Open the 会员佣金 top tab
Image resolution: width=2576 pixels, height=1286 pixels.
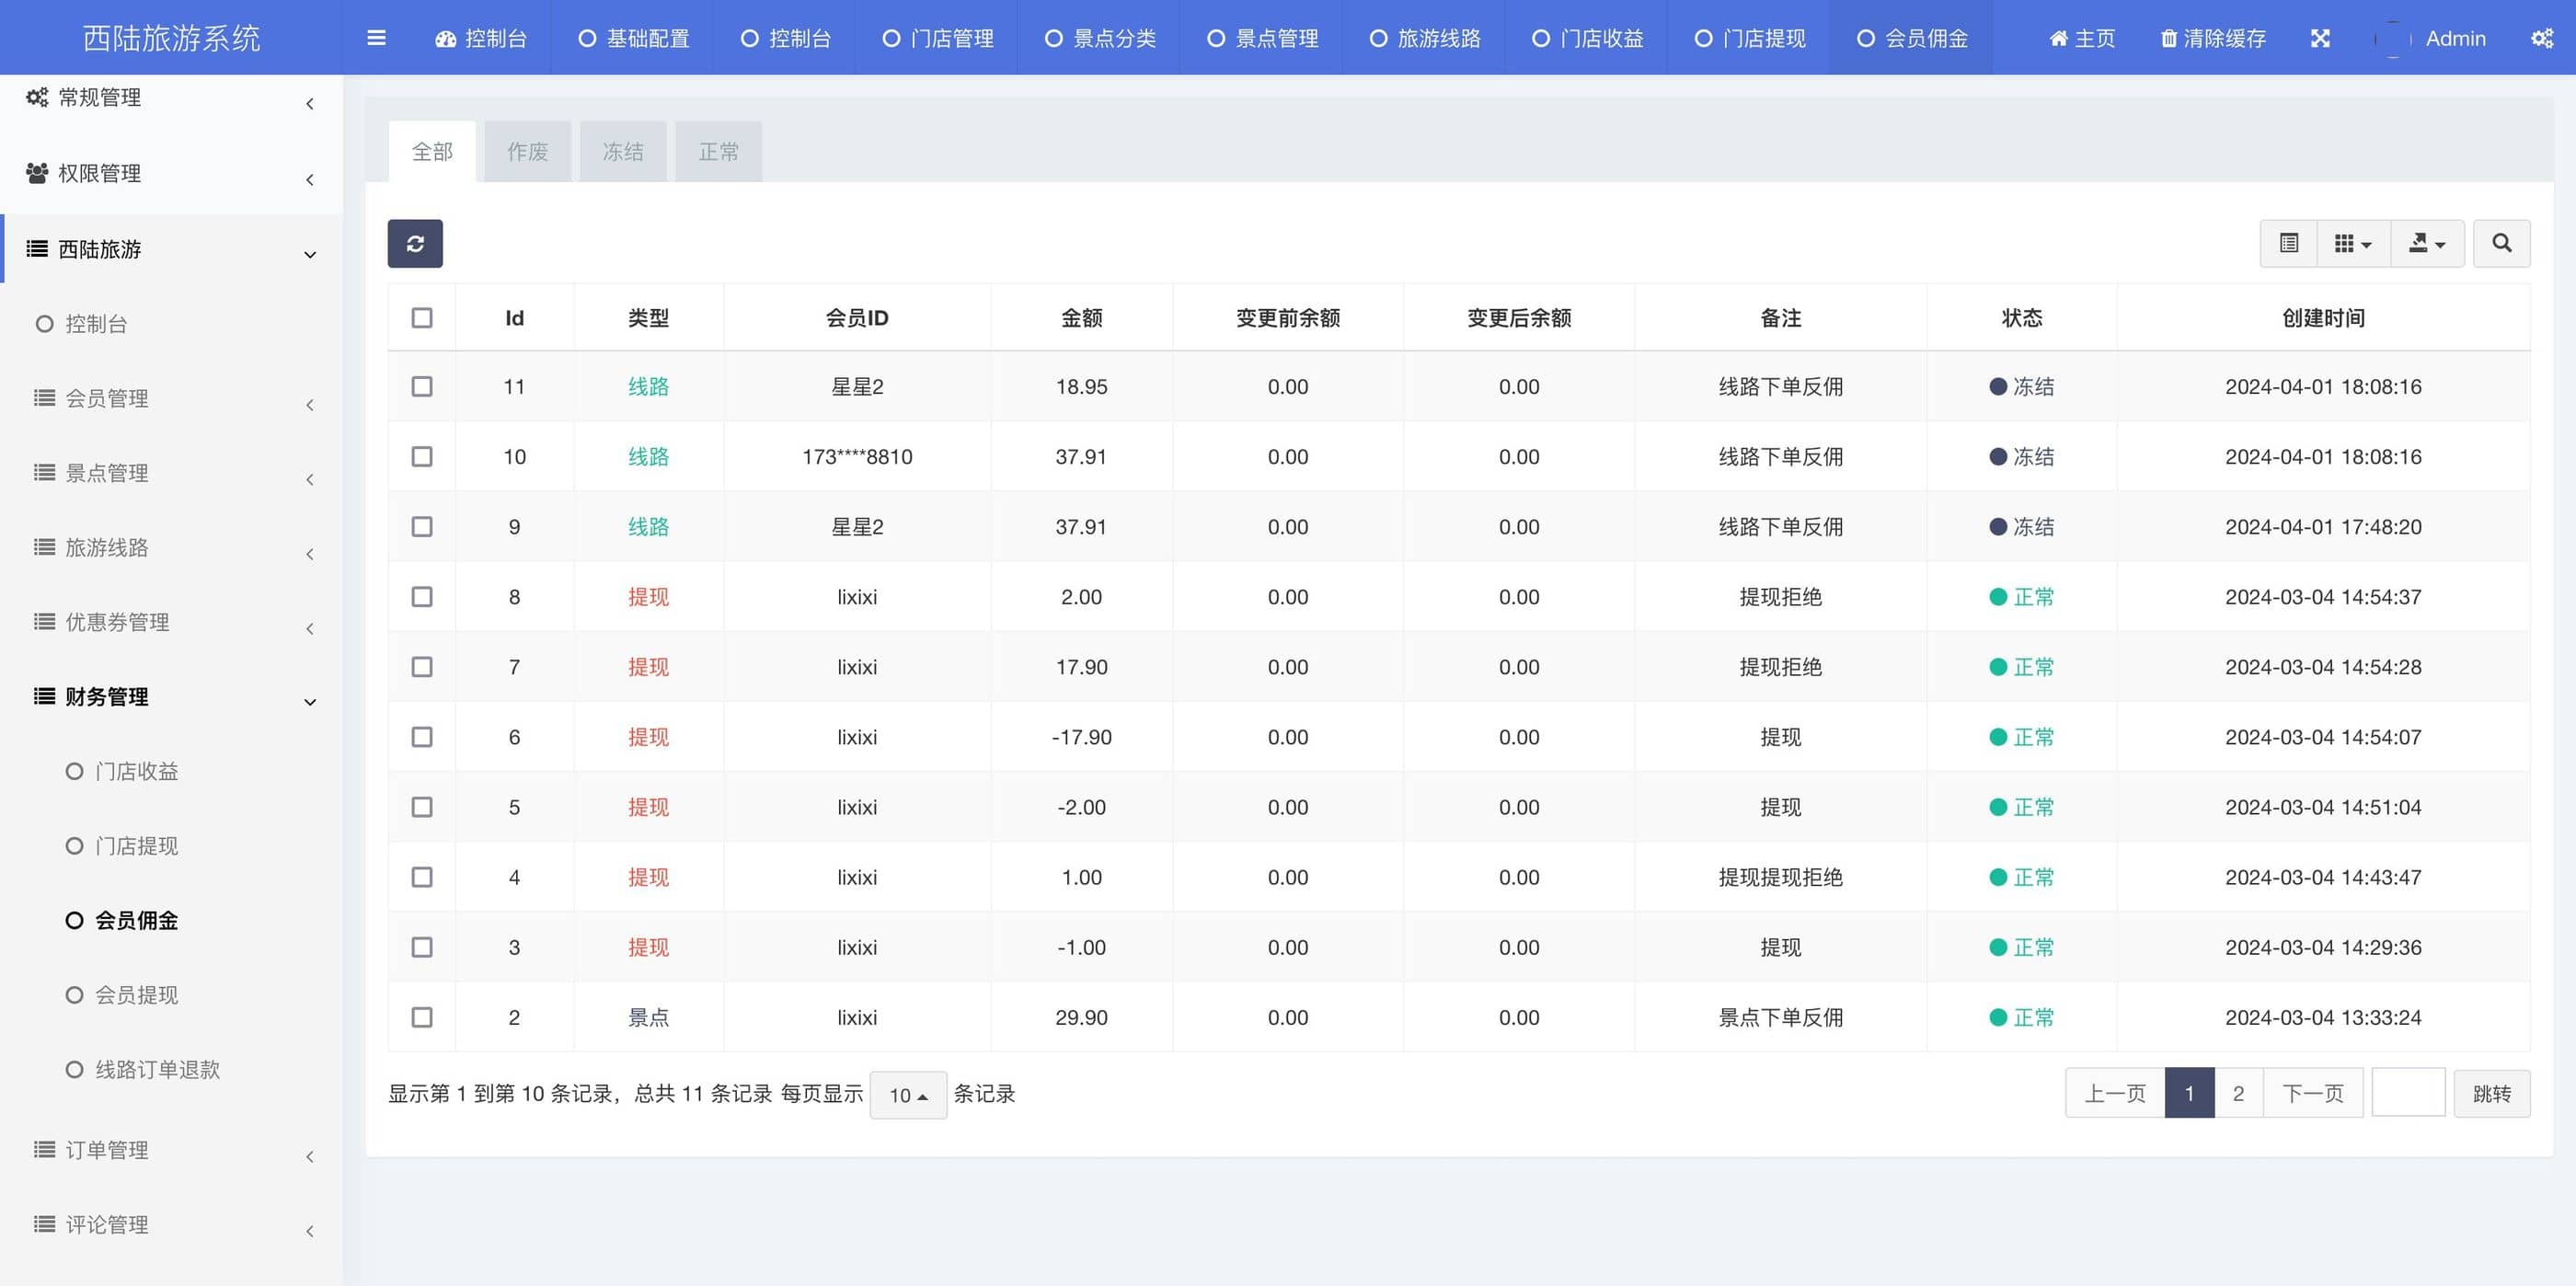coord(1912,38)
